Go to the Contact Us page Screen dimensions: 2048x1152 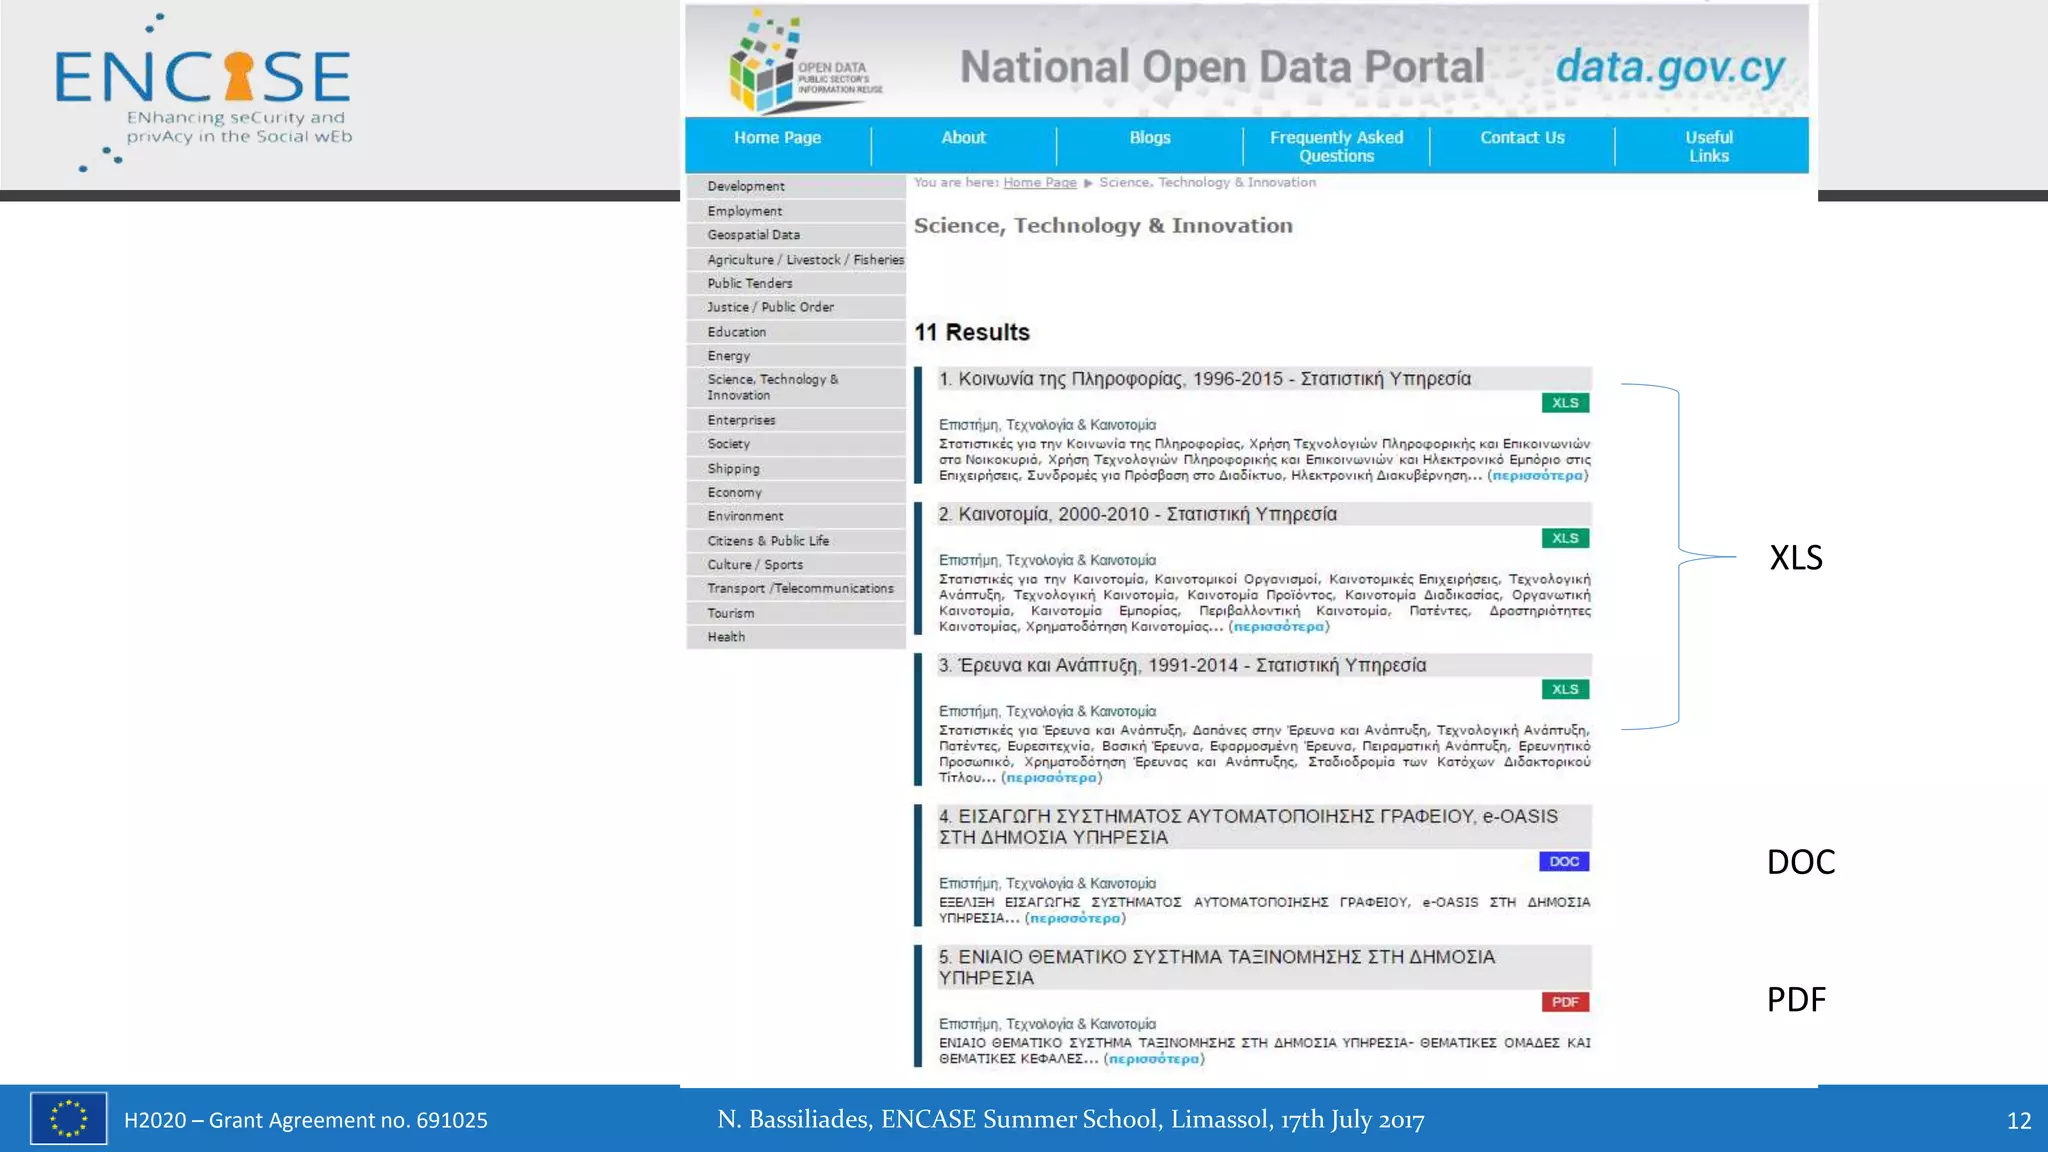[1522, 138]
